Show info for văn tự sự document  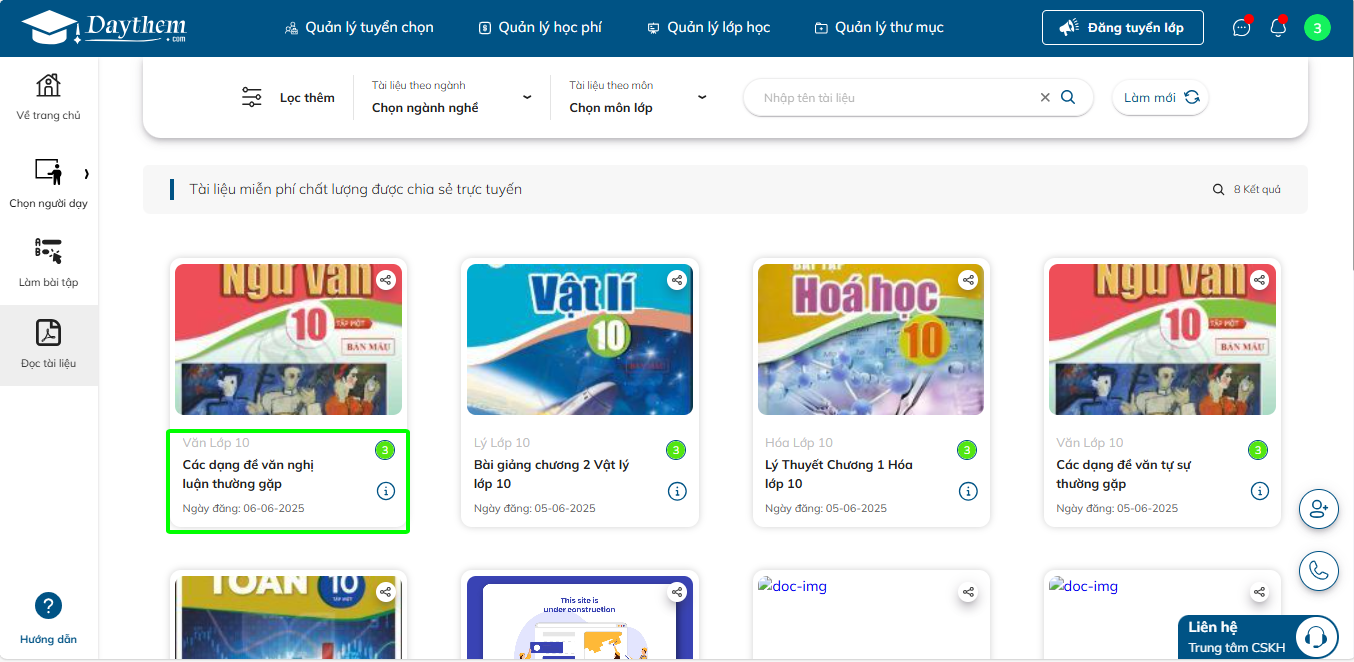pos(1260,491)
